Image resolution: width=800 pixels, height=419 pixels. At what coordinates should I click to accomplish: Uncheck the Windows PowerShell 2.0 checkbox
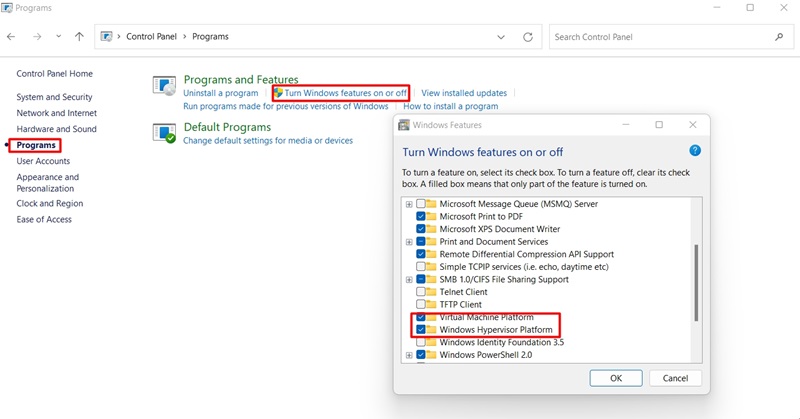click(x=421, y=355)
